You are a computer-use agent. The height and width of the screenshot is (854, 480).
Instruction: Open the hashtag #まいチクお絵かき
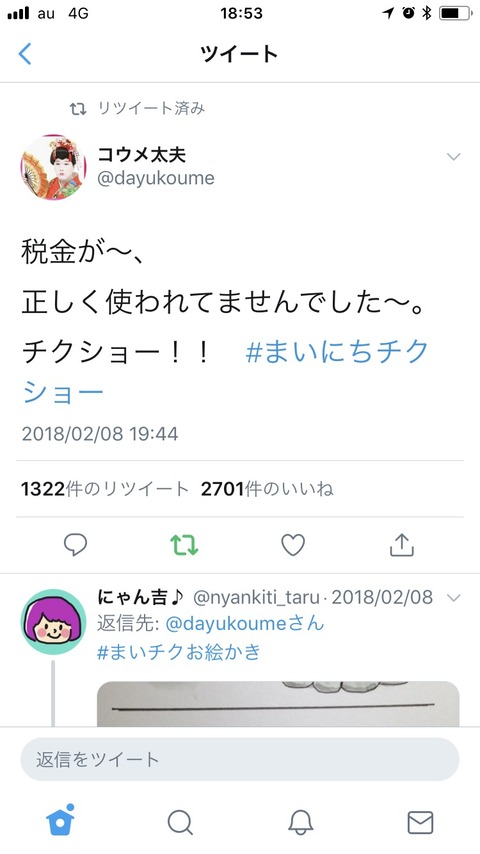coord(179,652)
